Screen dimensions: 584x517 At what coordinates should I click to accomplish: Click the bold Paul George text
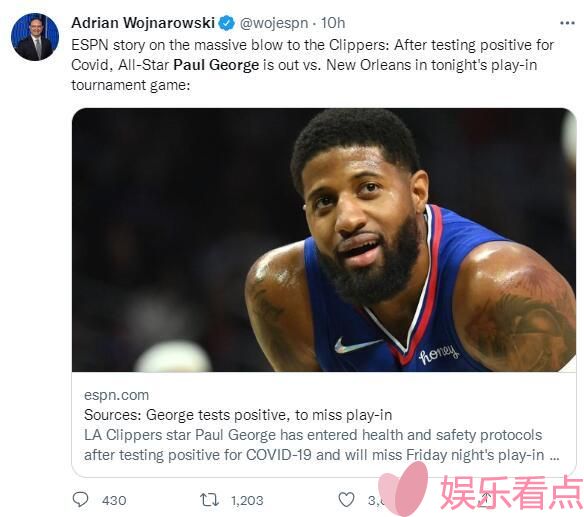[216, 65]
